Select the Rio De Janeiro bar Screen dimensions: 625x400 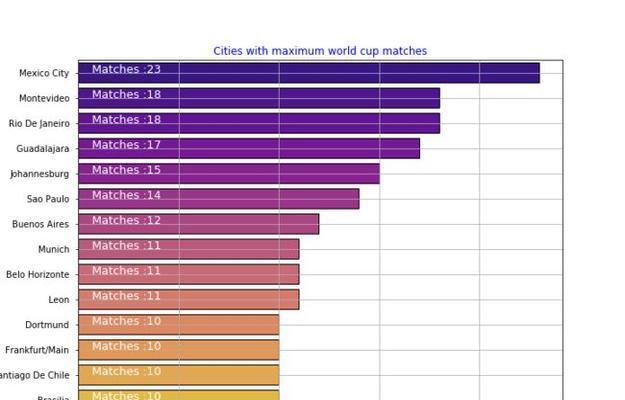point(259,123)
